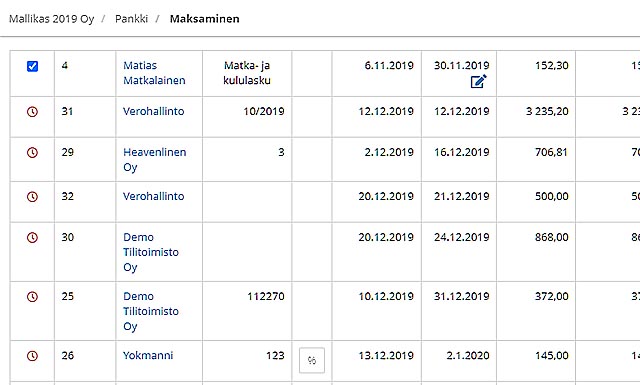Go to Mallikas 2019 Oy in breadcrumb

pos(51,19)
